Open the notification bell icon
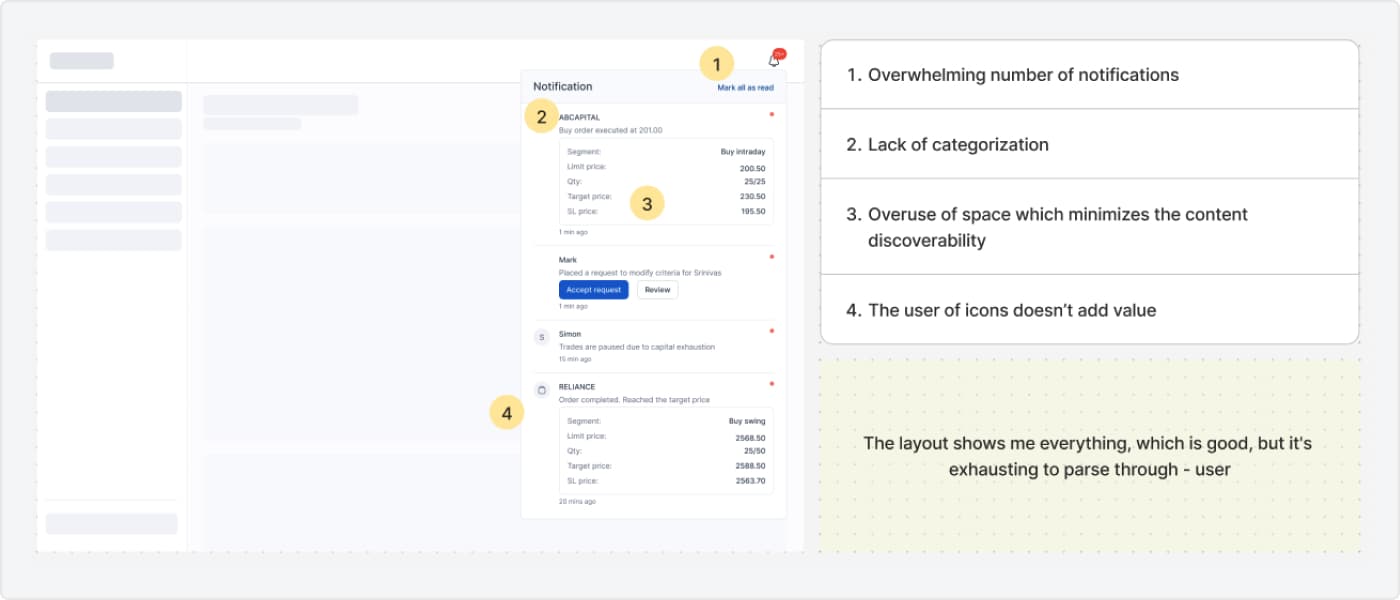 pyautogui.click(x=774, y=60)
